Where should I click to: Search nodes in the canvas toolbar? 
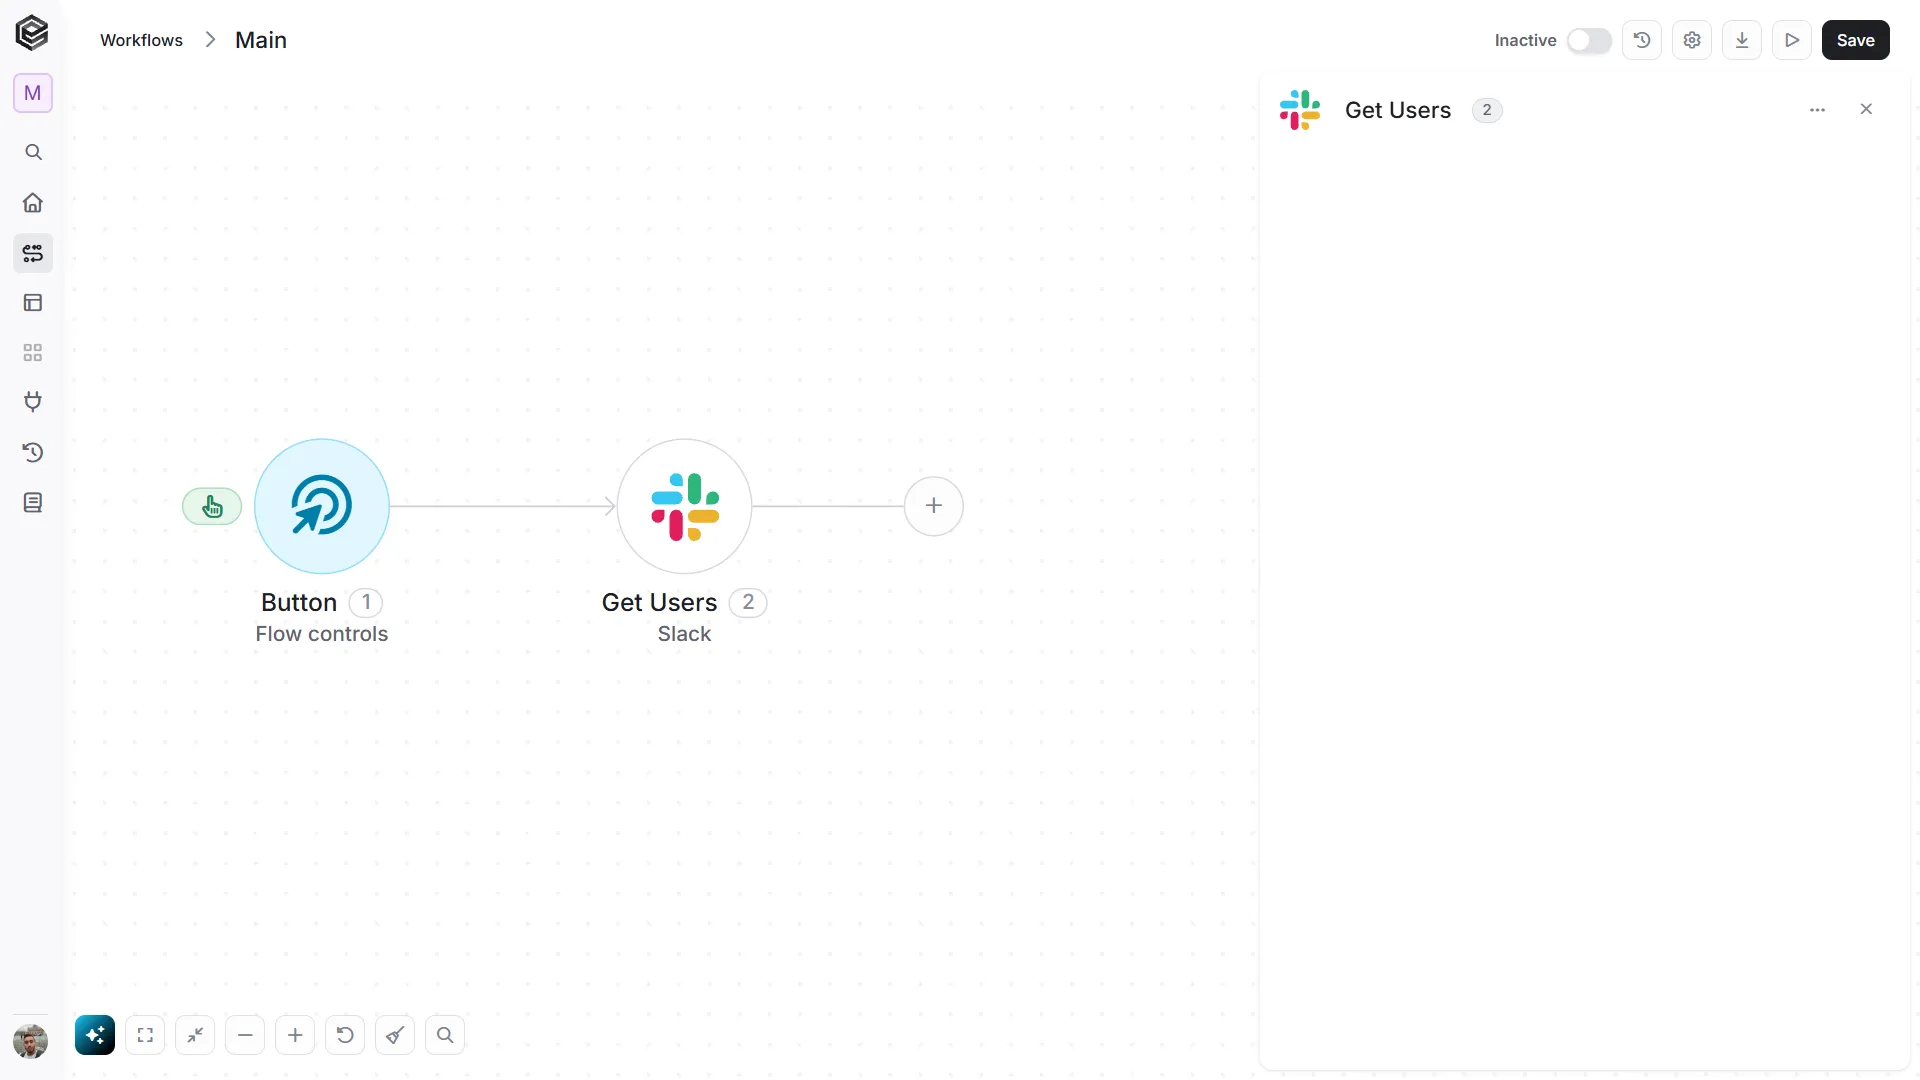tap(445, 1035)
